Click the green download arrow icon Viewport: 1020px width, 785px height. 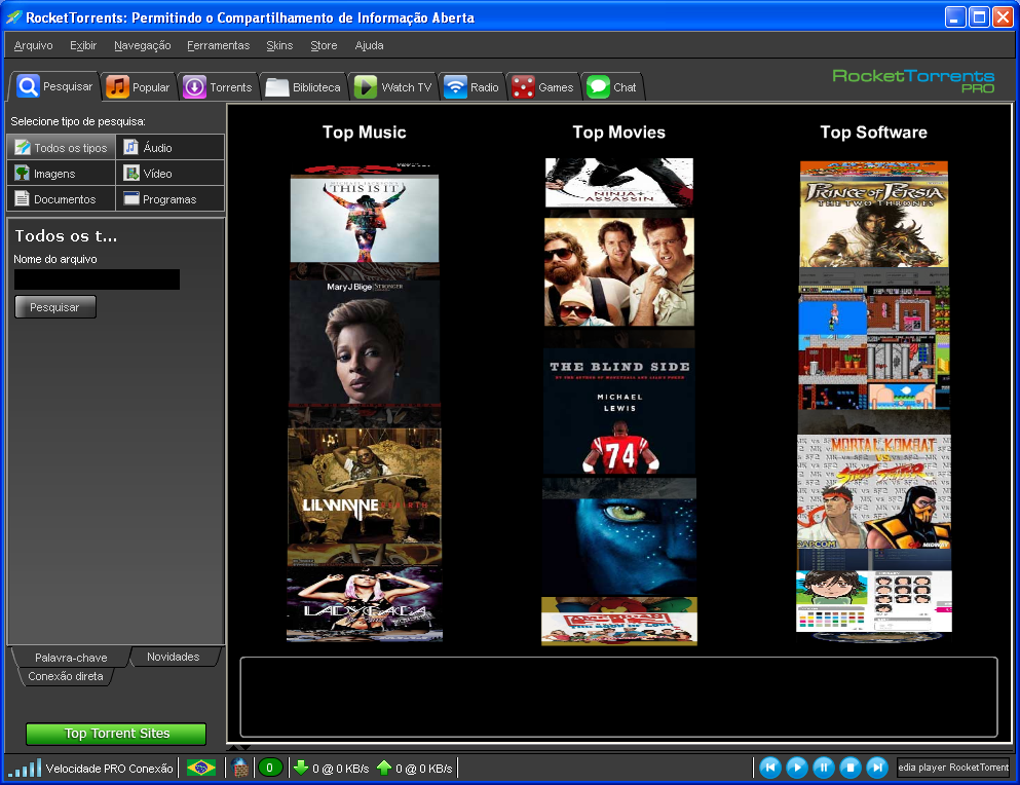[301, 768]
